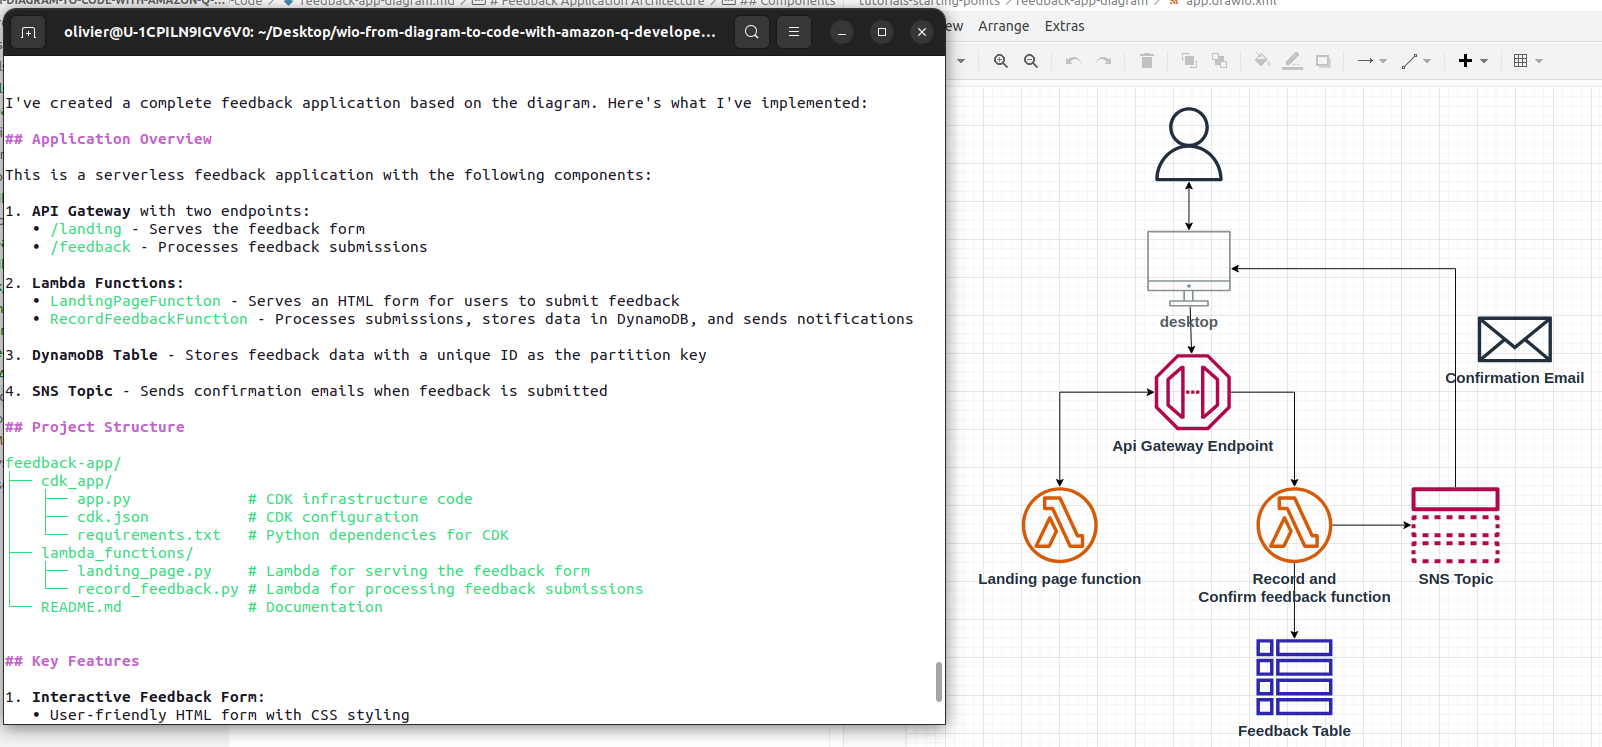Select the SNS Topic icon
Screen dimensions: 1602x747
click(x=1455, y=525)
